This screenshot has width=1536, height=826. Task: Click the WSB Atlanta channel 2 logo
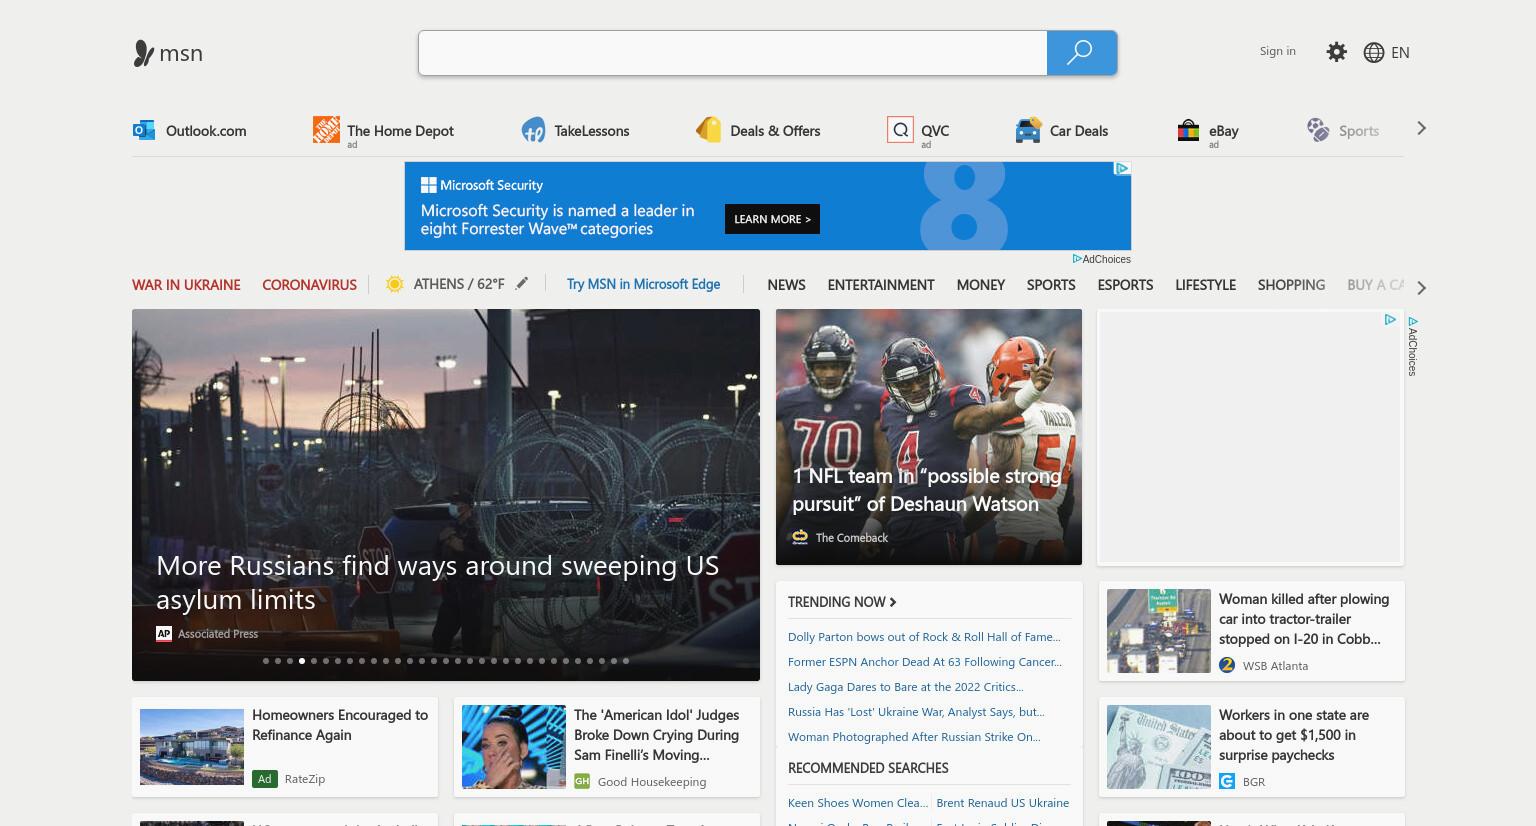tap(1227, 665)
